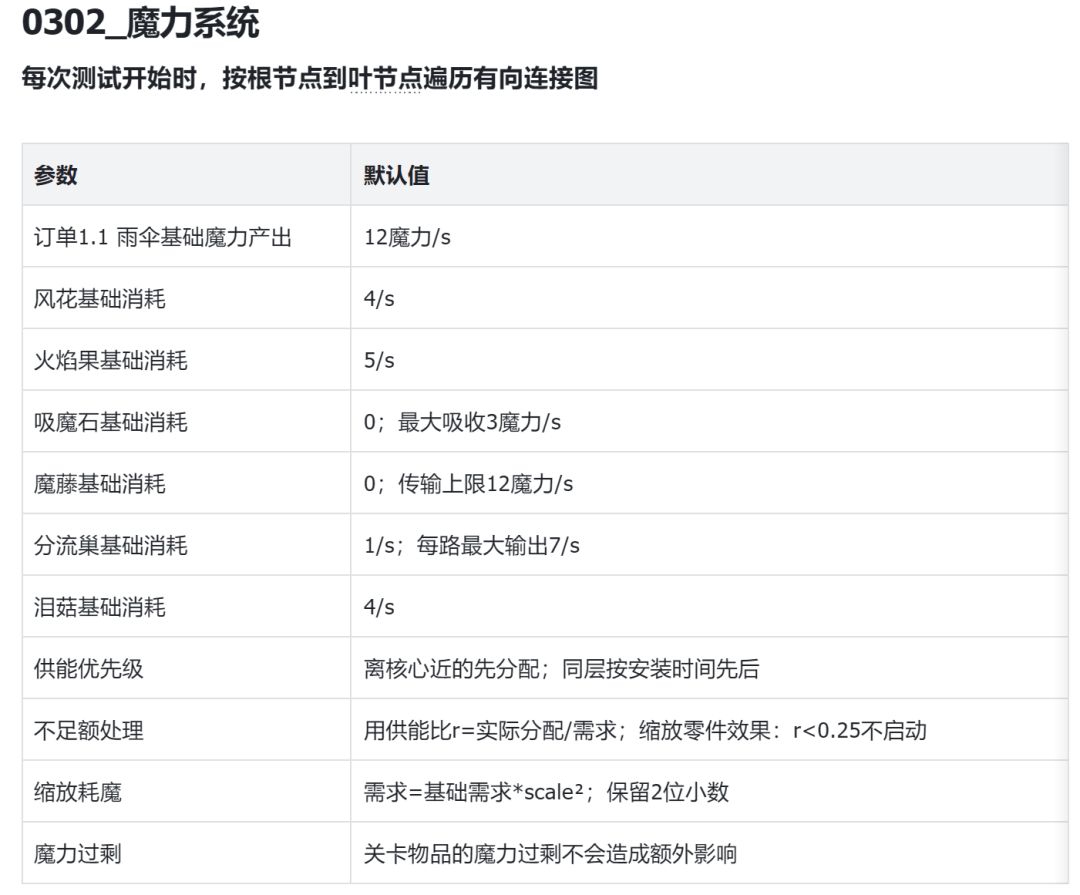Select the "供能优先级" parameter cell
The height and width of the screenshot is (895, 1080).
pos(186,668)
